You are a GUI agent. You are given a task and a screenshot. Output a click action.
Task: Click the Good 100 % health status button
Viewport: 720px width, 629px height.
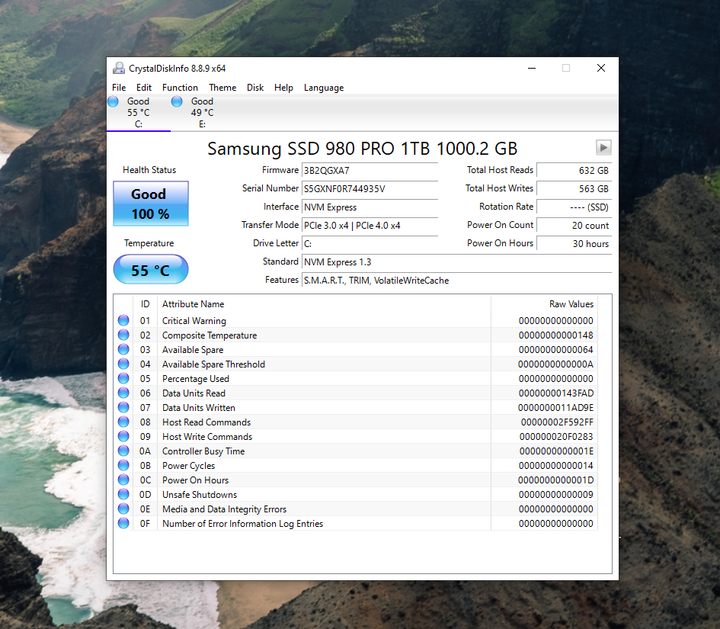point(151,203)
